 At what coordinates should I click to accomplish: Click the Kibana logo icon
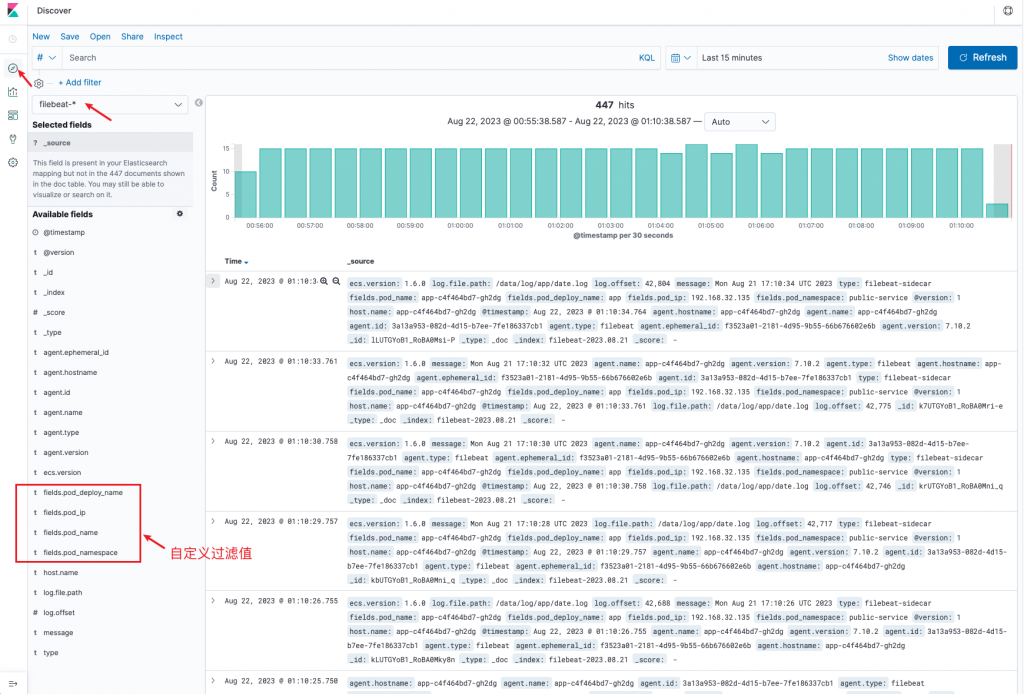13,10
